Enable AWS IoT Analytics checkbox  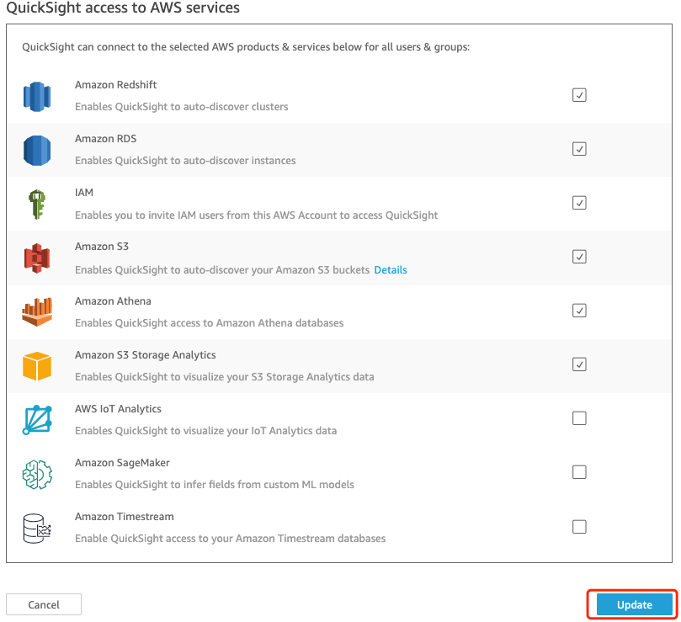tap(579, 419)
